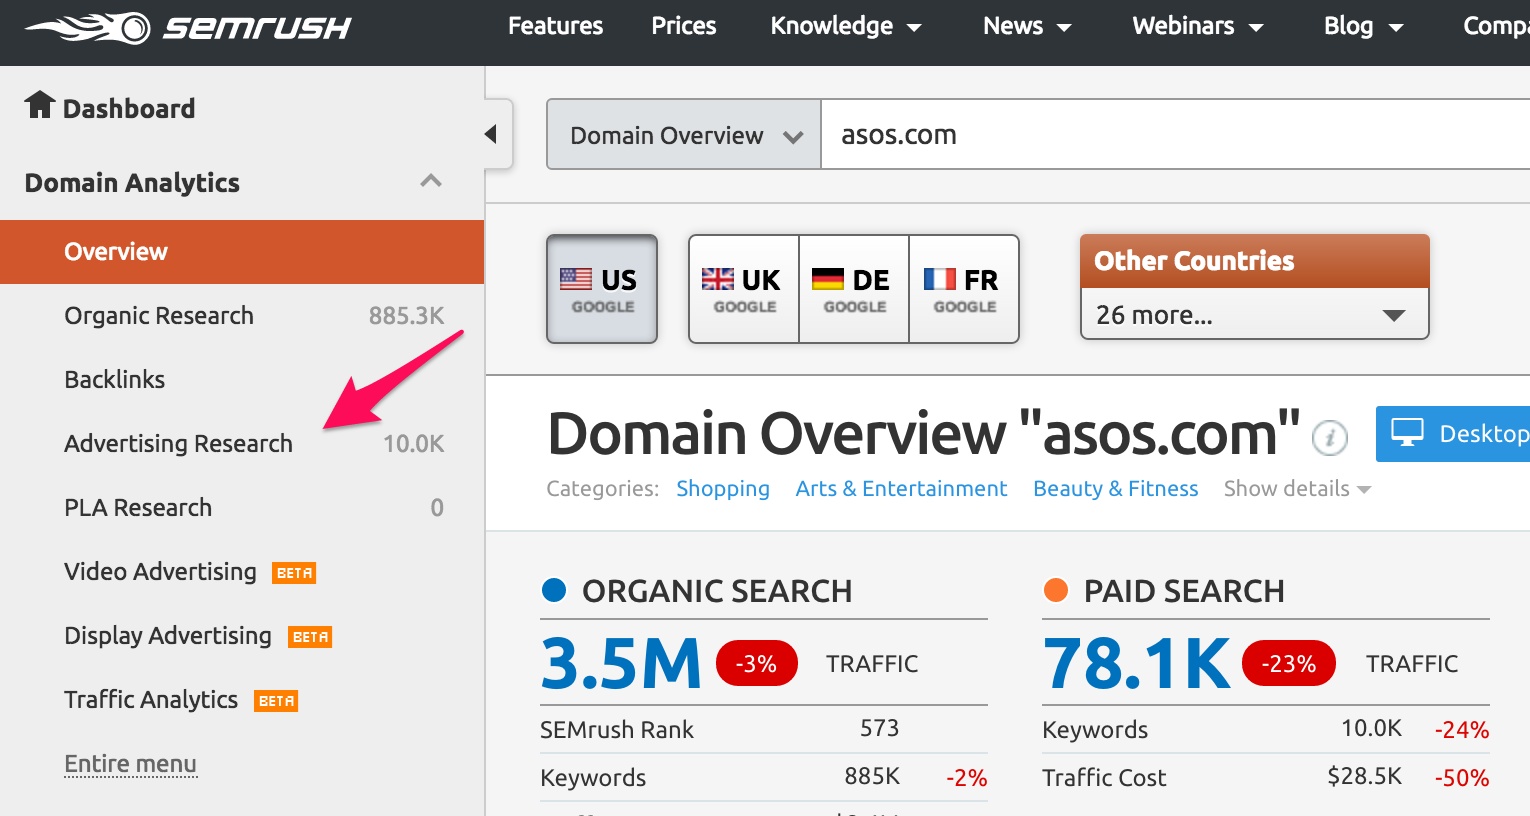Click the 78.1K paid traffic figure
Screen dimensions: 1530x816
point(1137,664)
